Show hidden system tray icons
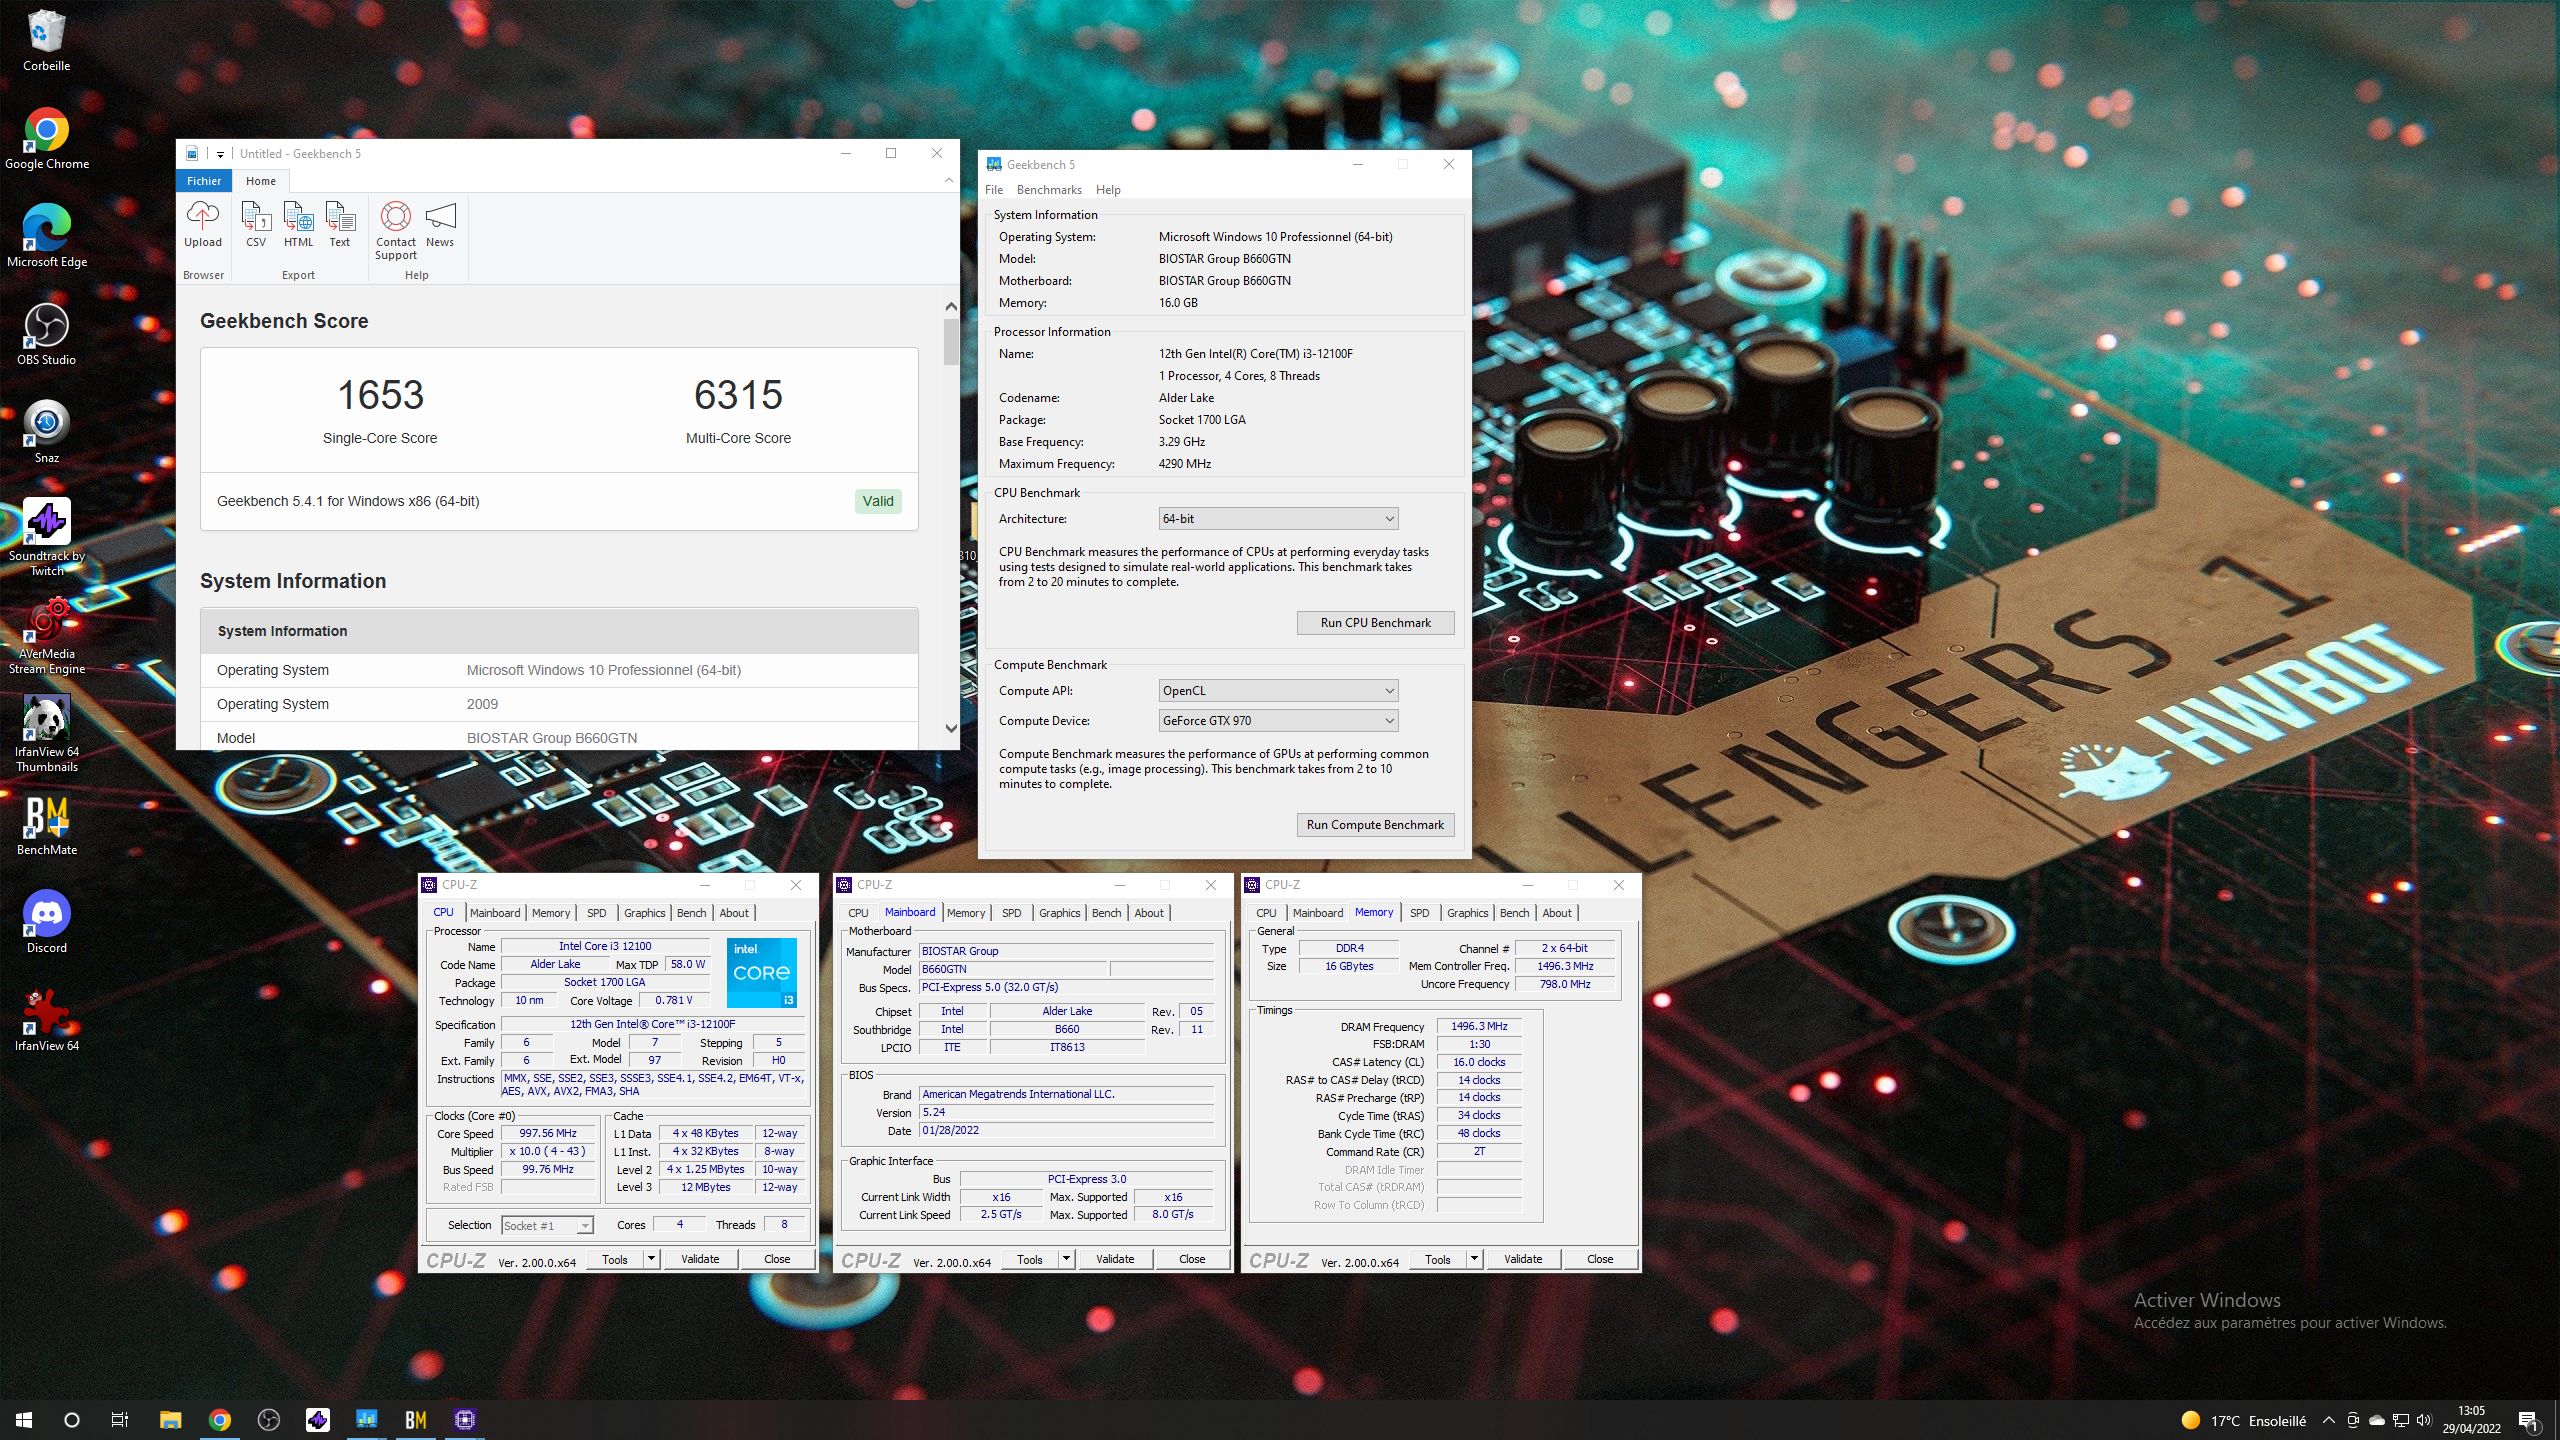Viewport: 2560px width, 1440px height. [x=2328, y=1420]
